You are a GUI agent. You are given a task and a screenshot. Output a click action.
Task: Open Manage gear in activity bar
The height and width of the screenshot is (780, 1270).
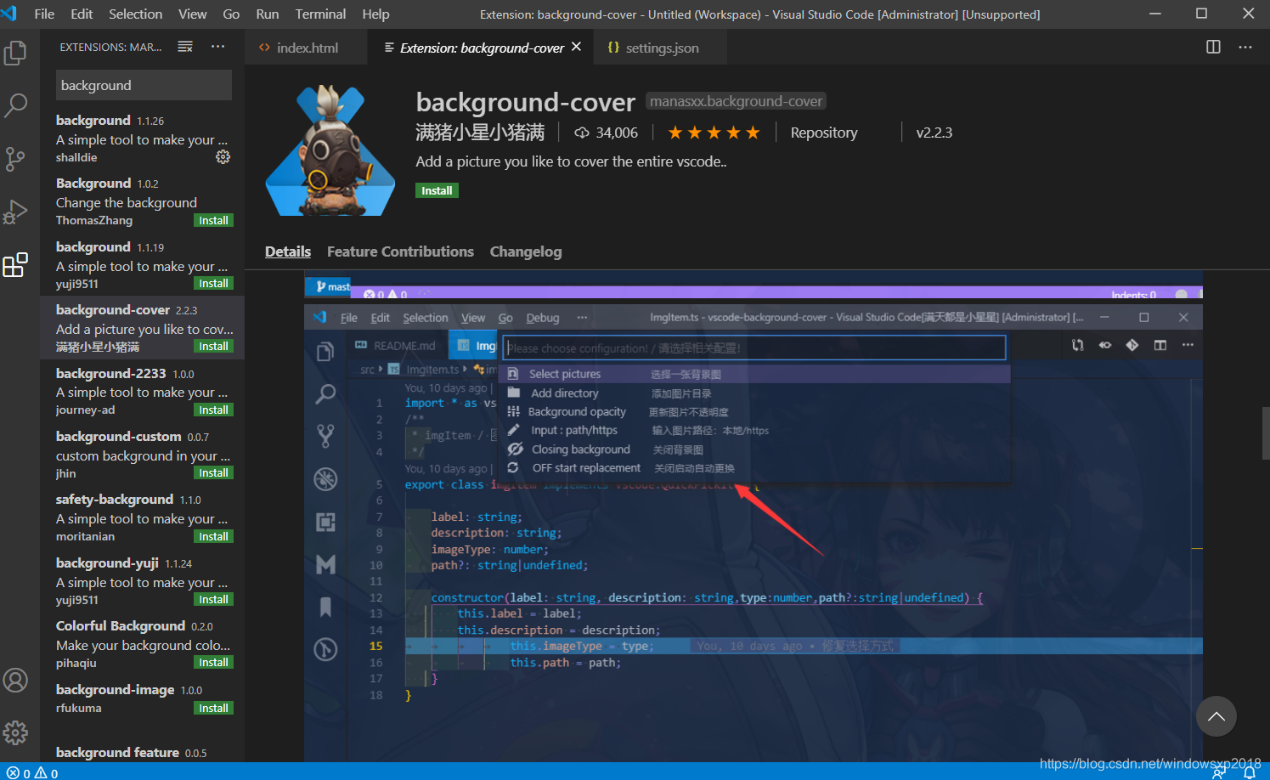pos(16,732)
